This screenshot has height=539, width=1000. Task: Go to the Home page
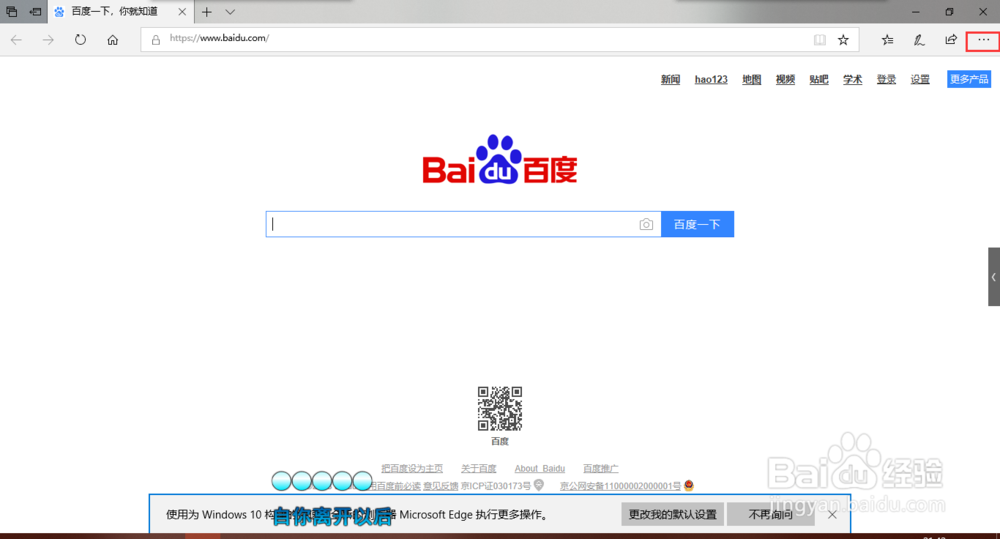click(x=113, y=40)
